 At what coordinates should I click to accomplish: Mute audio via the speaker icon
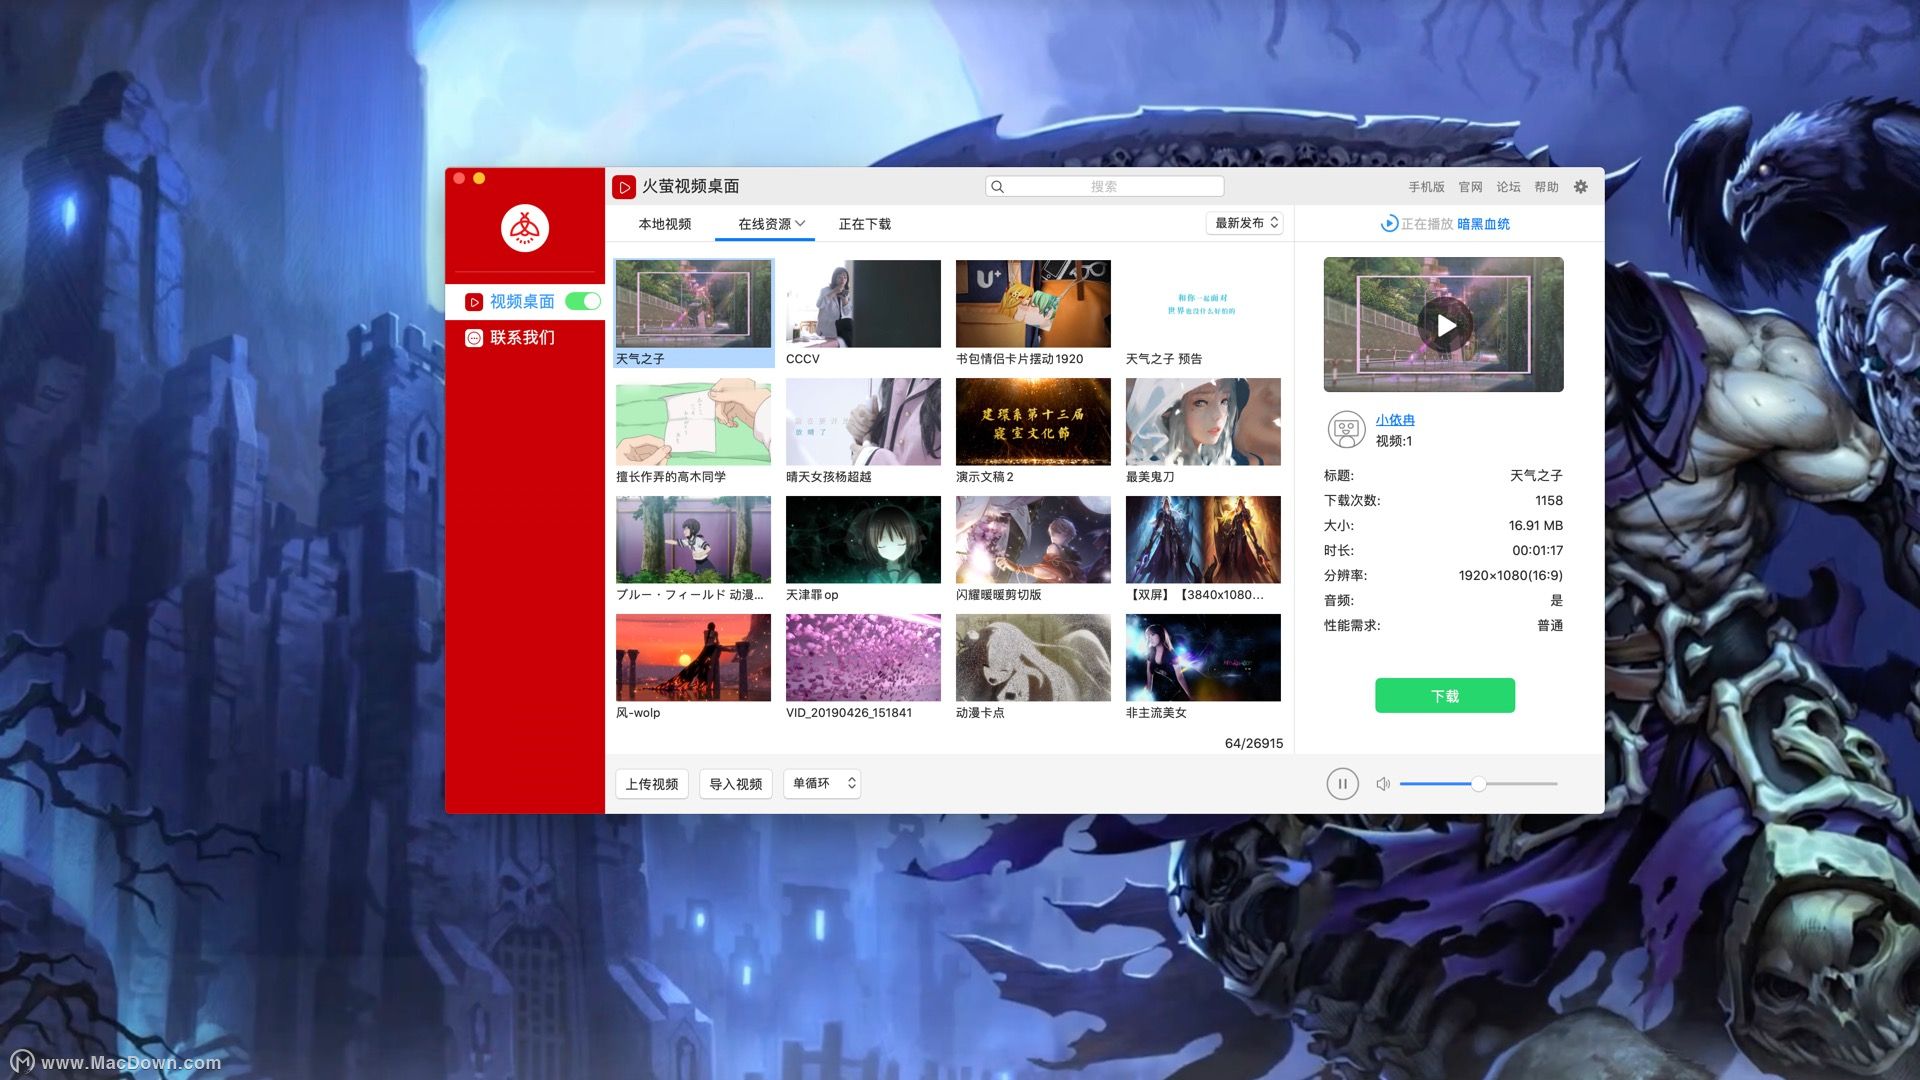[x=1383, y=784]
